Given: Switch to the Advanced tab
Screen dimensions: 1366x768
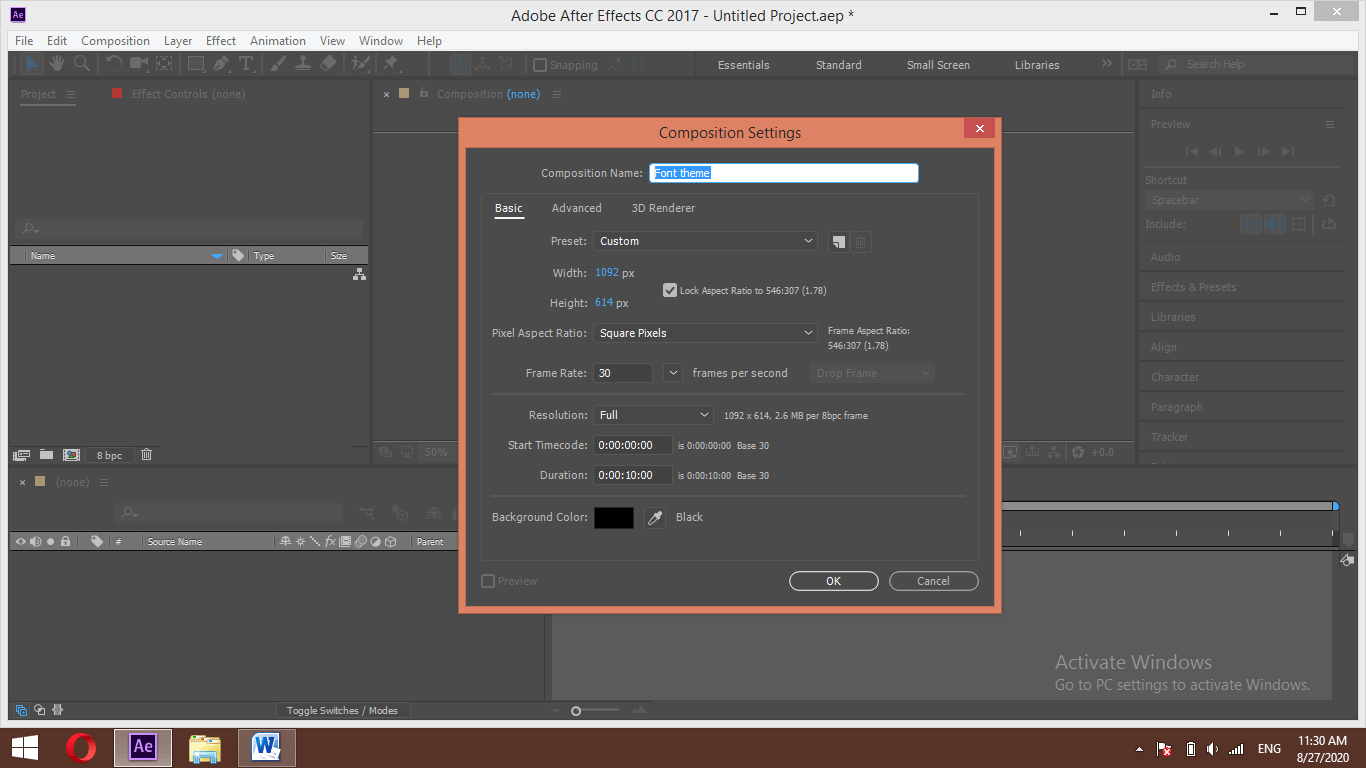Looking at the screenshot, I should tap(576, 208).
